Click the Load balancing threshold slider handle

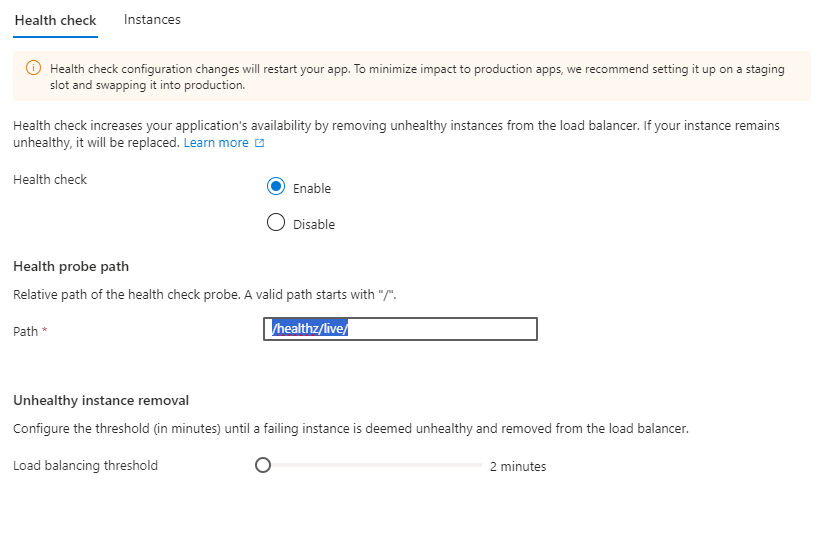(x=263, y=465)
